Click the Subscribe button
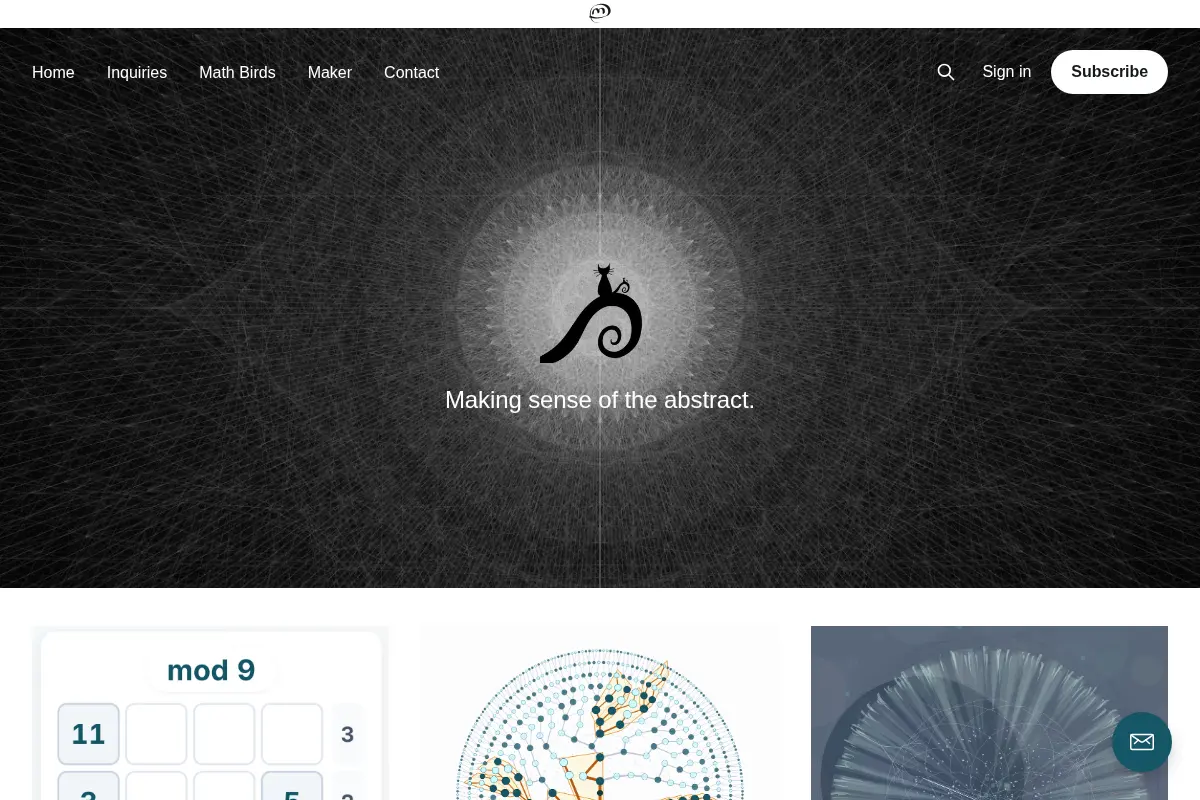Viewport: 1200px width, 800px height. pos(1109,72)
